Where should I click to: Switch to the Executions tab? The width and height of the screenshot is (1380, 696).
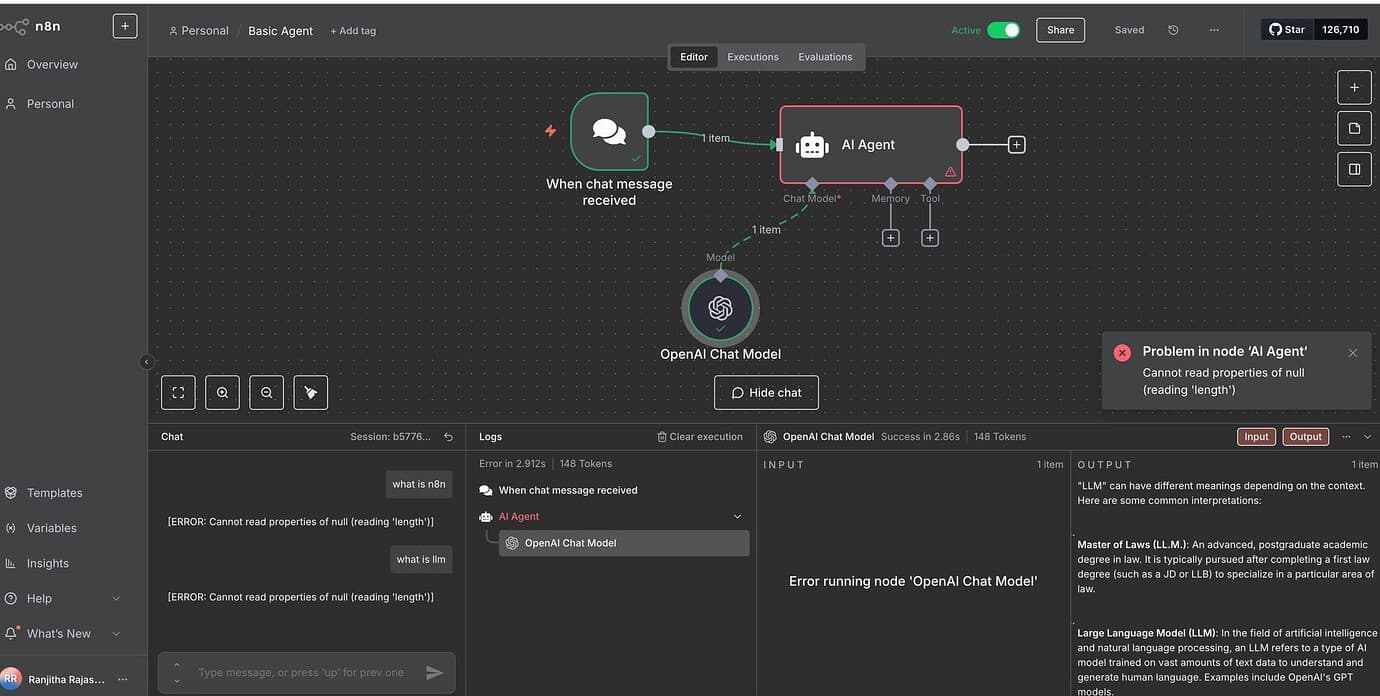[752, 57]
